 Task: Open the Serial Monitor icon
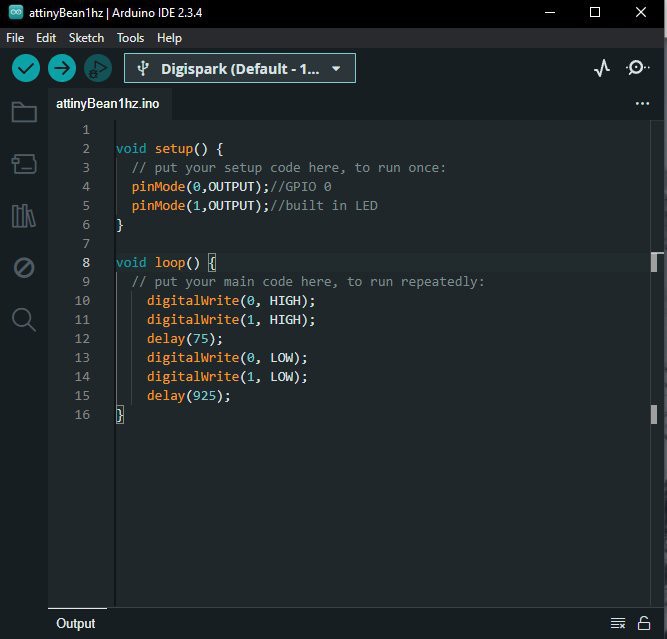tap(637, 68)
